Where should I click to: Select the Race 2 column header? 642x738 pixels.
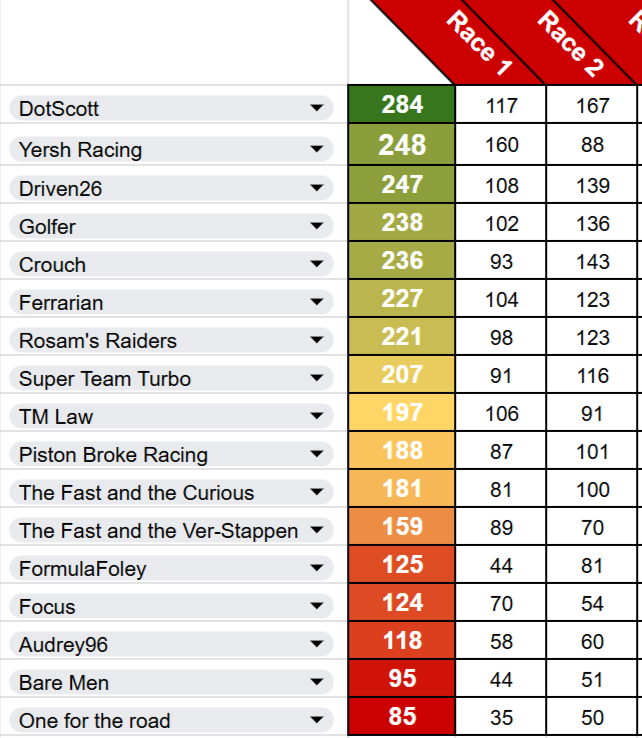(x=570, y=45)
